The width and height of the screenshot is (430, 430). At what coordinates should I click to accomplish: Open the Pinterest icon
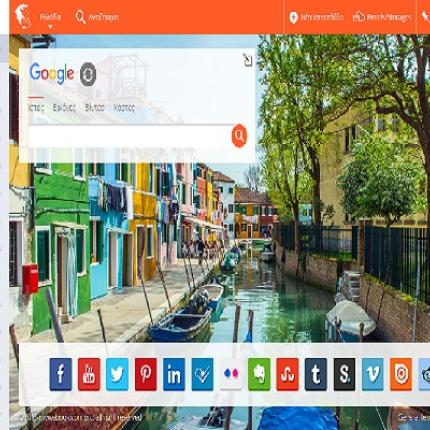[146, 374]
